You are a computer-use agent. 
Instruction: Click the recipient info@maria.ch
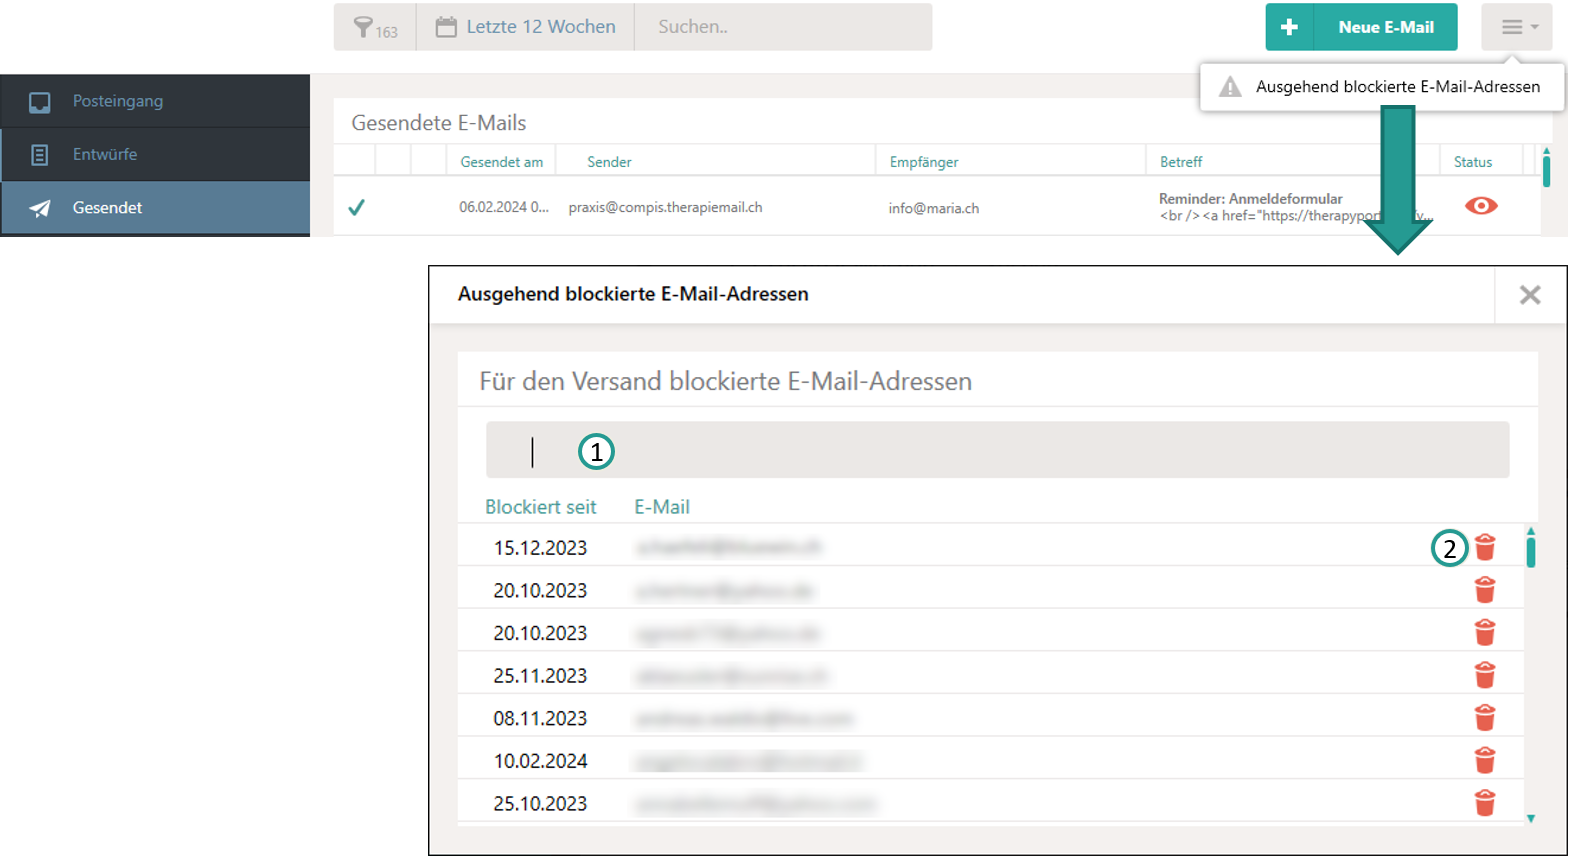933,208
